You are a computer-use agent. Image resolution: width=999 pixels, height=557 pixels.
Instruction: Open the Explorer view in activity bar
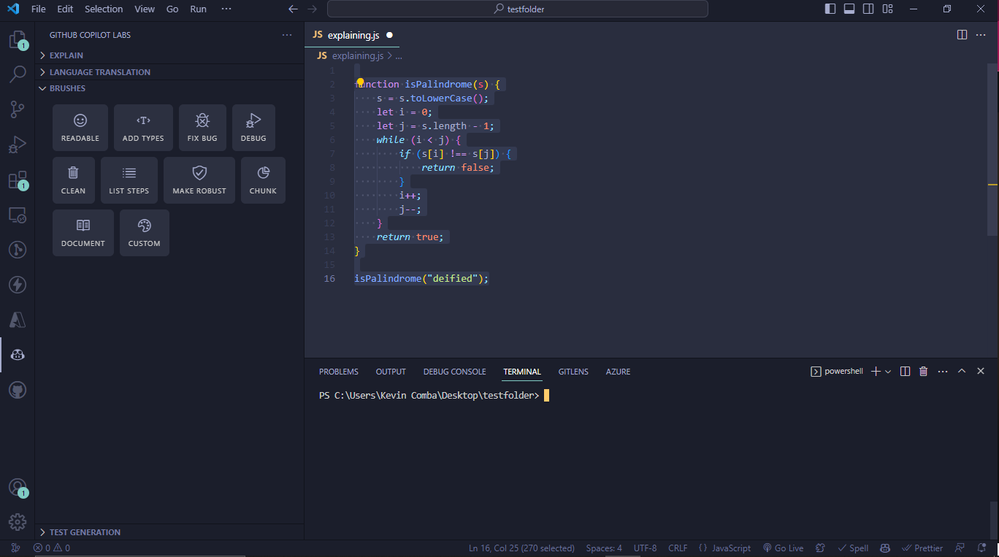[x=17, y=40]
